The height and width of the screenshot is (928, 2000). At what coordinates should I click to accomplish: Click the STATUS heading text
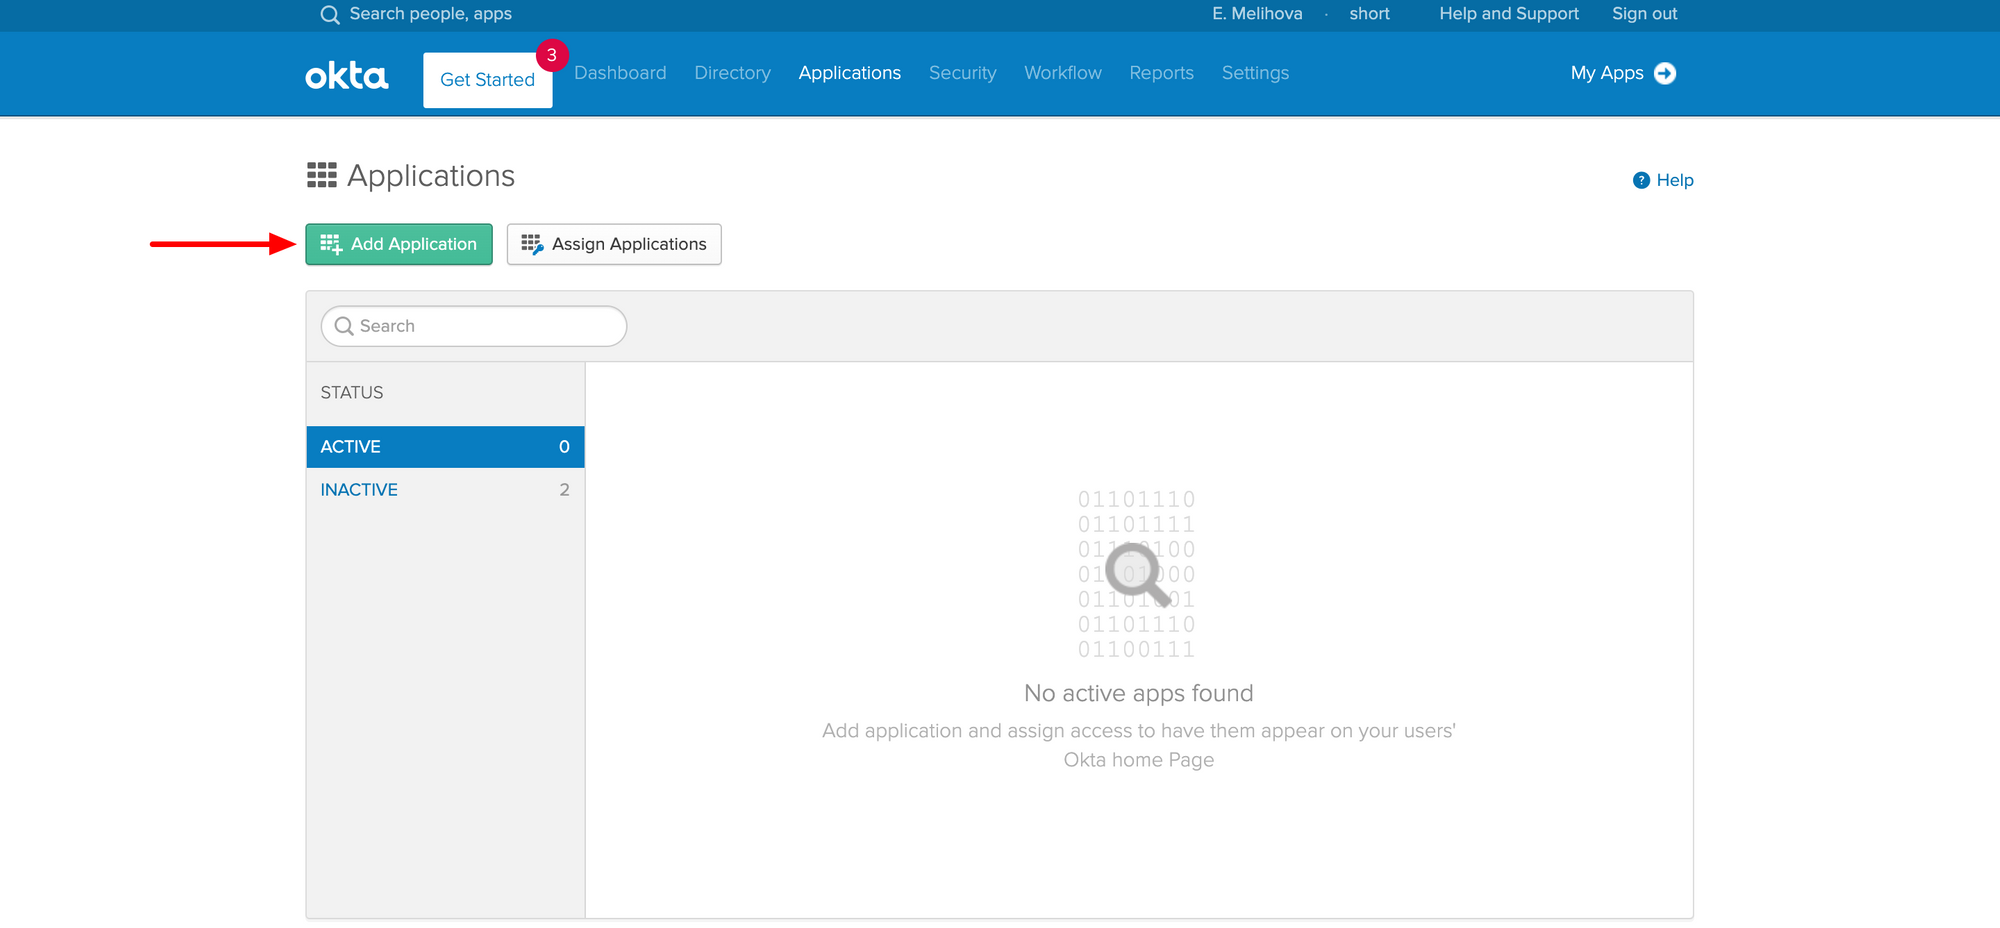click(x=352, y=393)
